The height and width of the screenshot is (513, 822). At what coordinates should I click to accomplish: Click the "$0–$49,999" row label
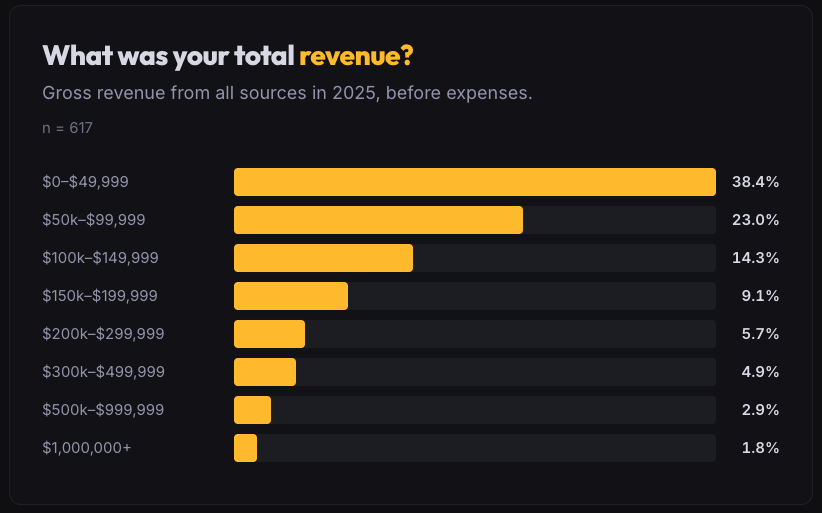click(x=85, y=182)
